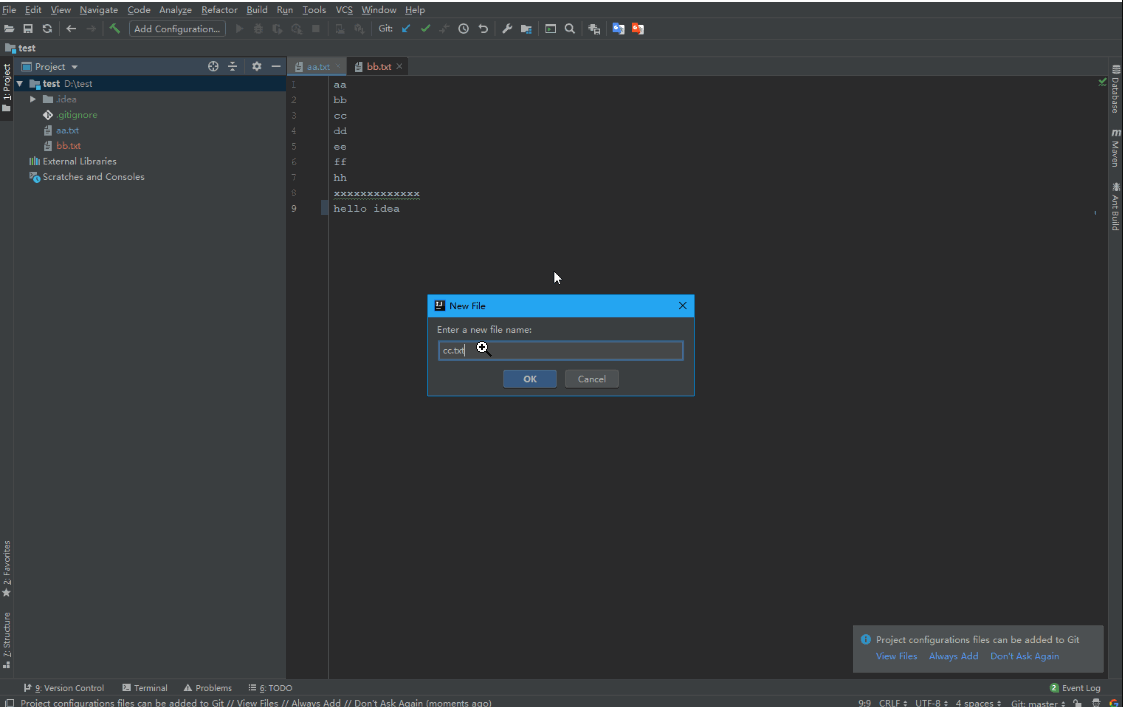Open the Git: master branch selector
The width and height of the screenshot is (1123, 707).
pyautogui.click(x=1038, y=703)
